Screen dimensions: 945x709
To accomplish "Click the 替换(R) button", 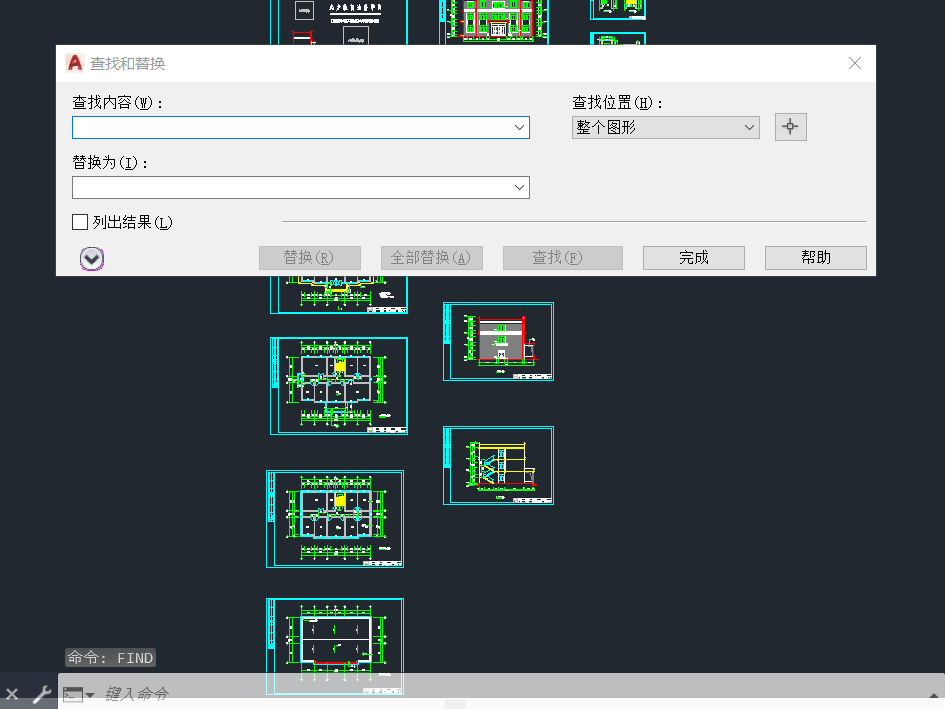I will (x=309, y=257).
